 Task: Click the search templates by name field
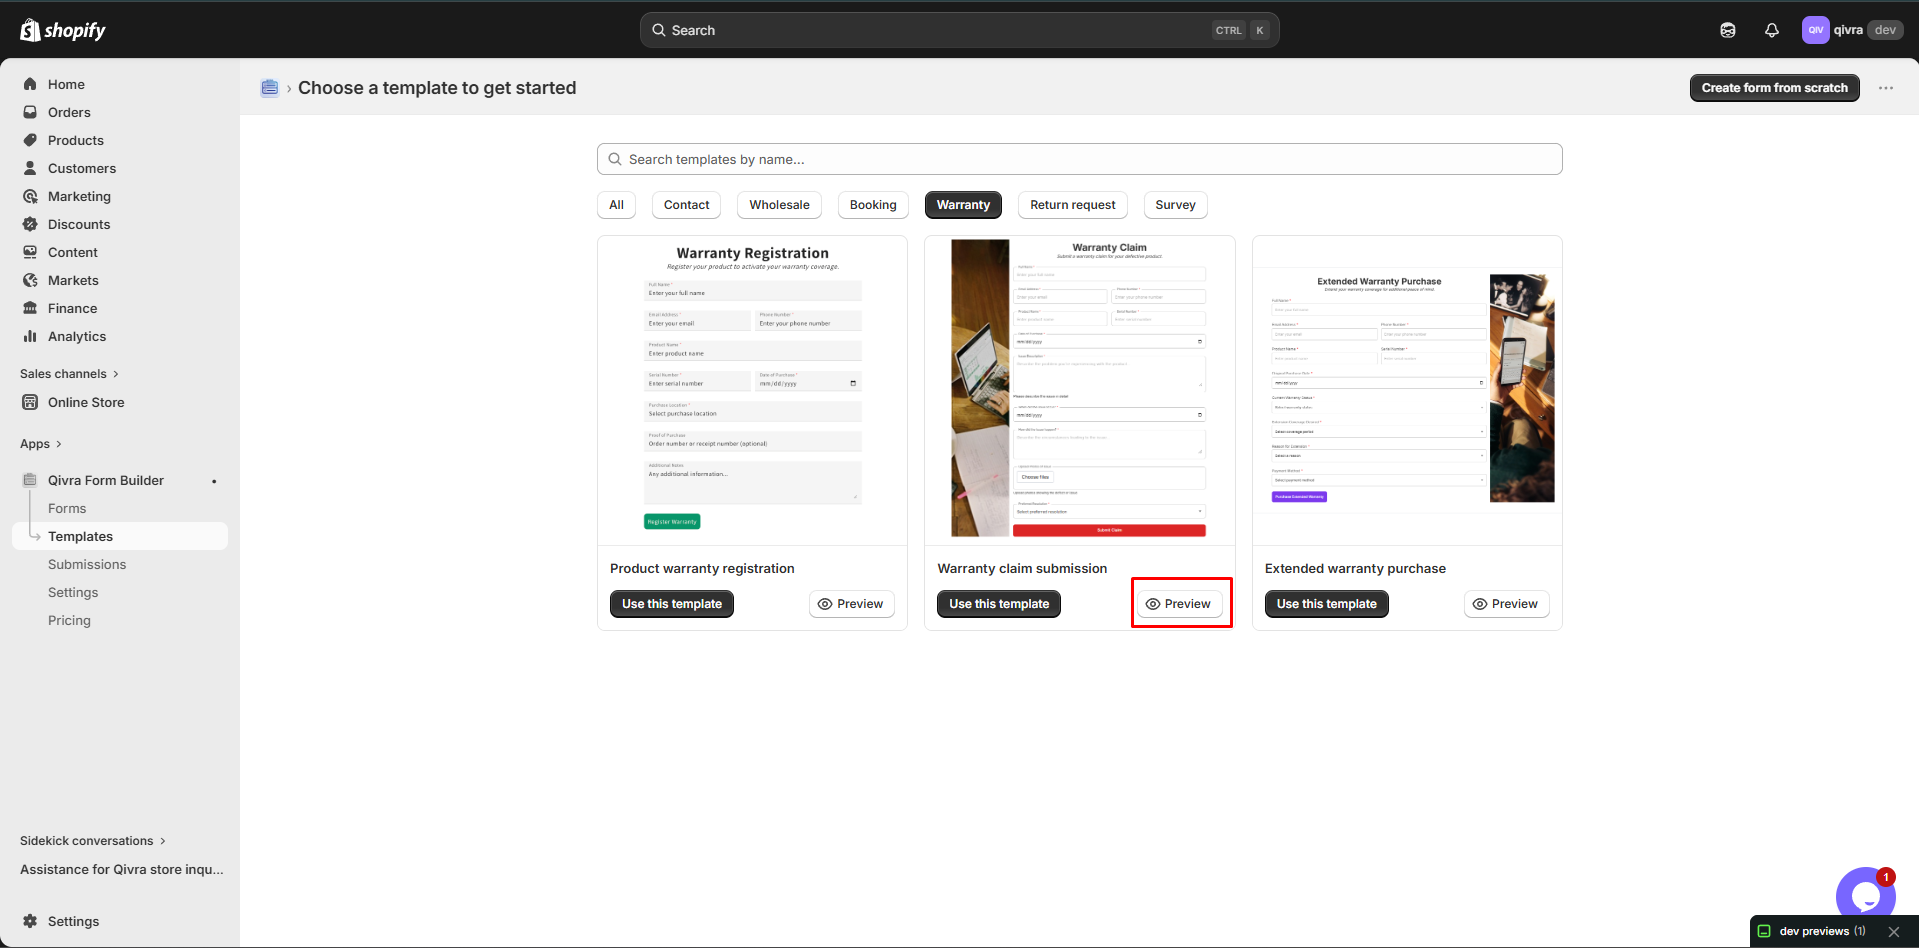[1080, 159]
